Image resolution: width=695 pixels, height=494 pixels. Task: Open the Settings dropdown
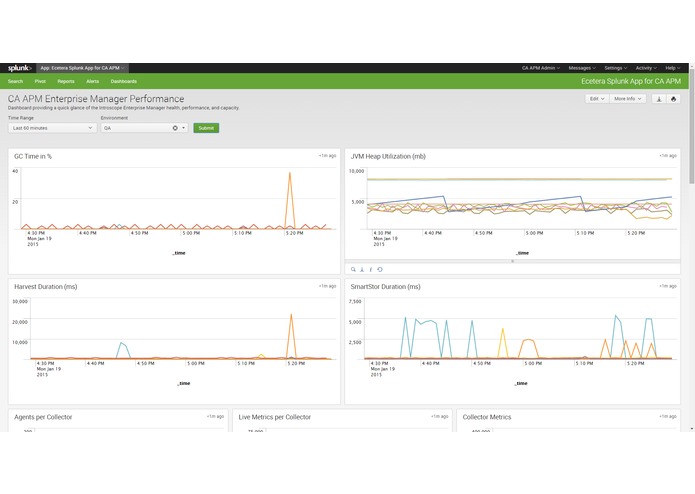coord(616,68)
